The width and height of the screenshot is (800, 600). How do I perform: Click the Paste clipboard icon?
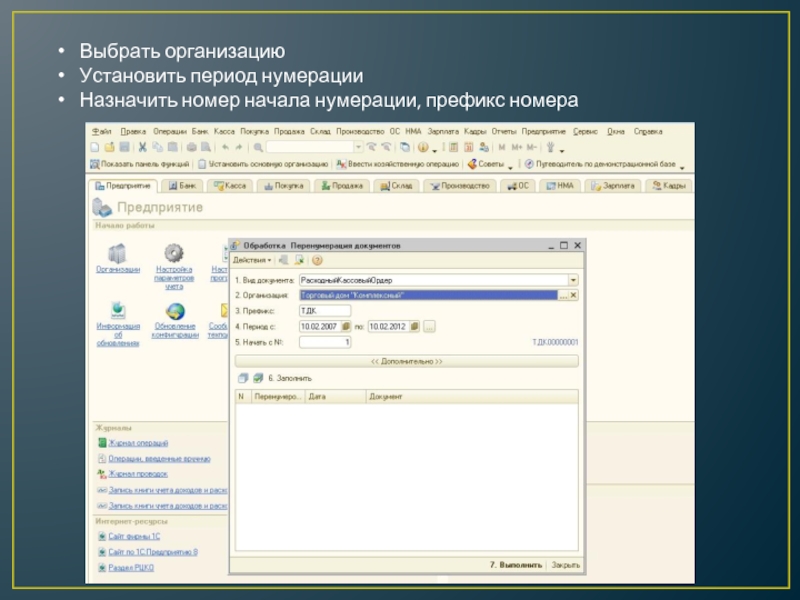click(x=172, y=147)
